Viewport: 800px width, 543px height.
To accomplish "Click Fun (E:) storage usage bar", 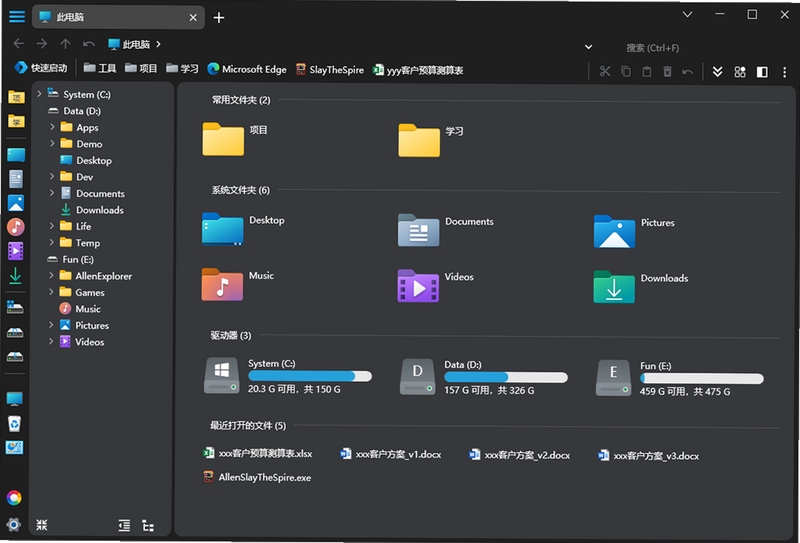I will point(702,378).
